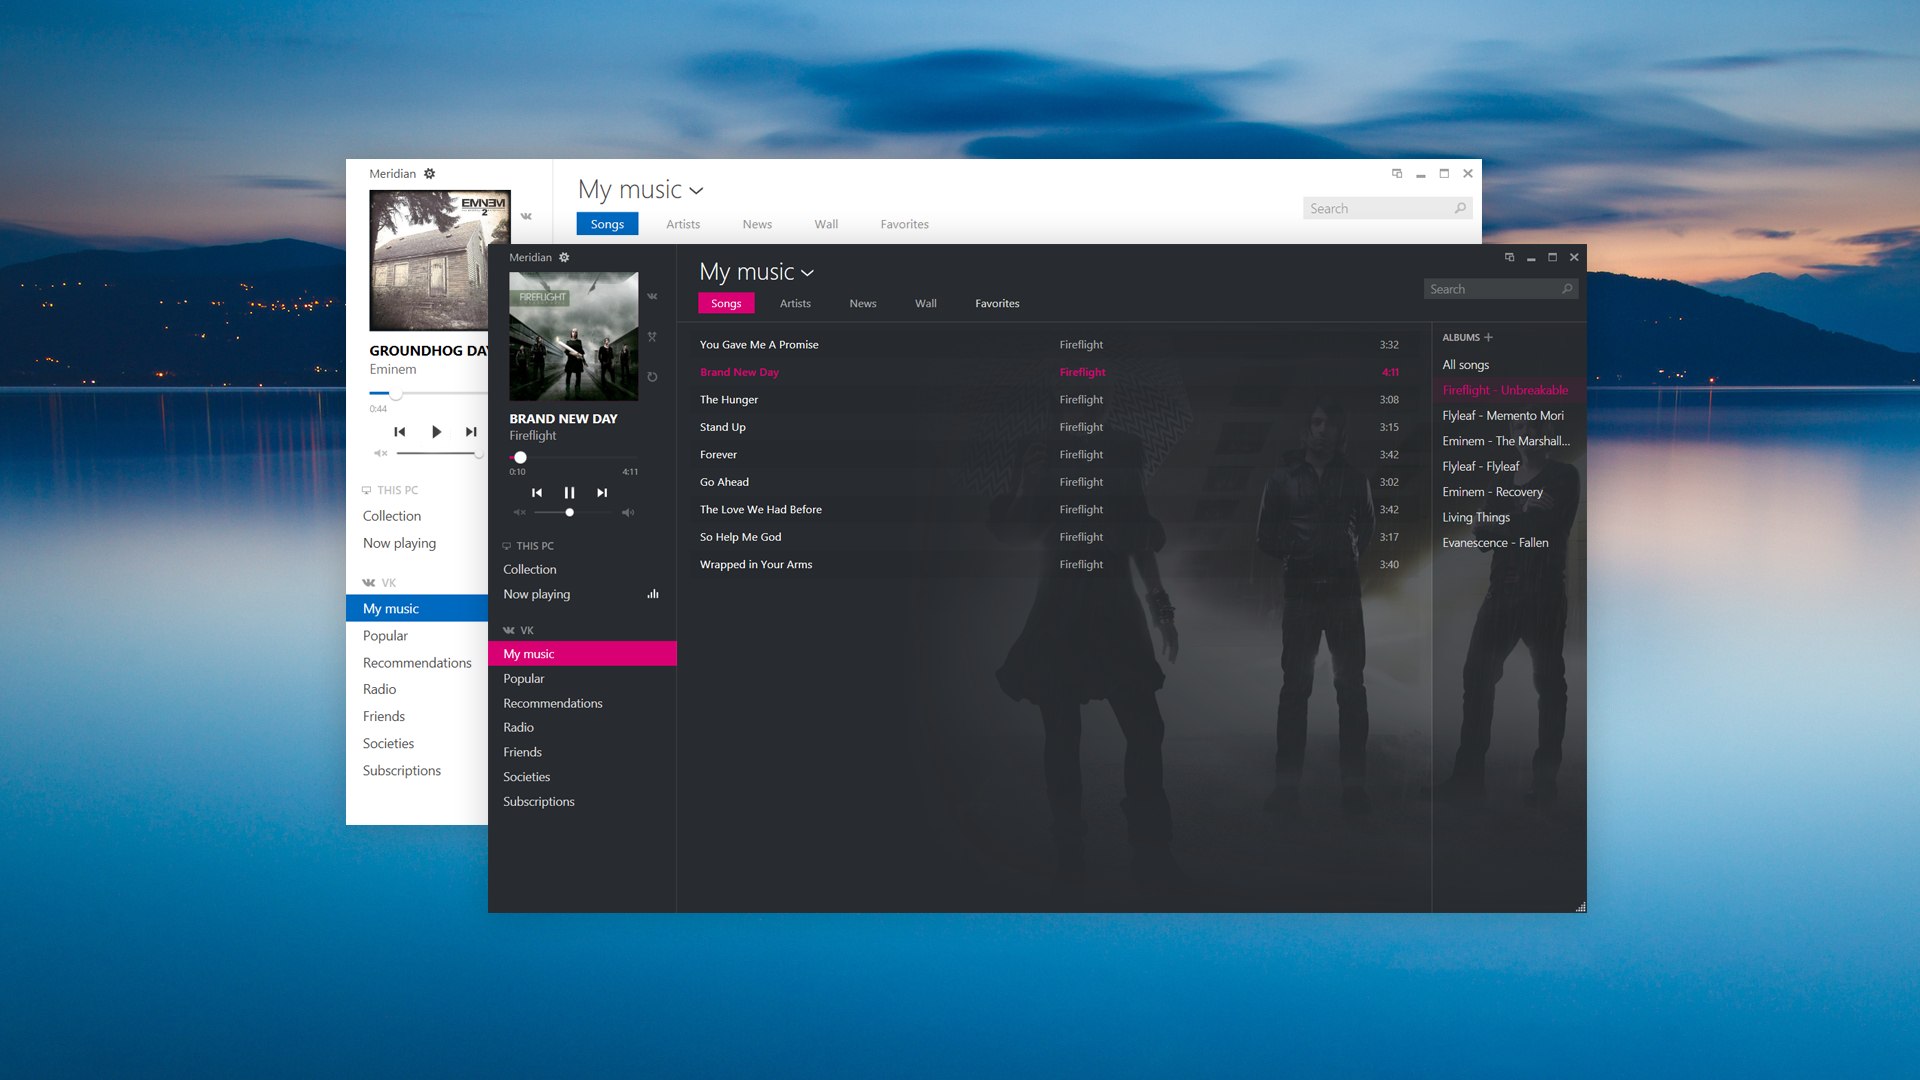
Task: Select Evanescence - Fallen album
Action: (x=1497, y=542)
